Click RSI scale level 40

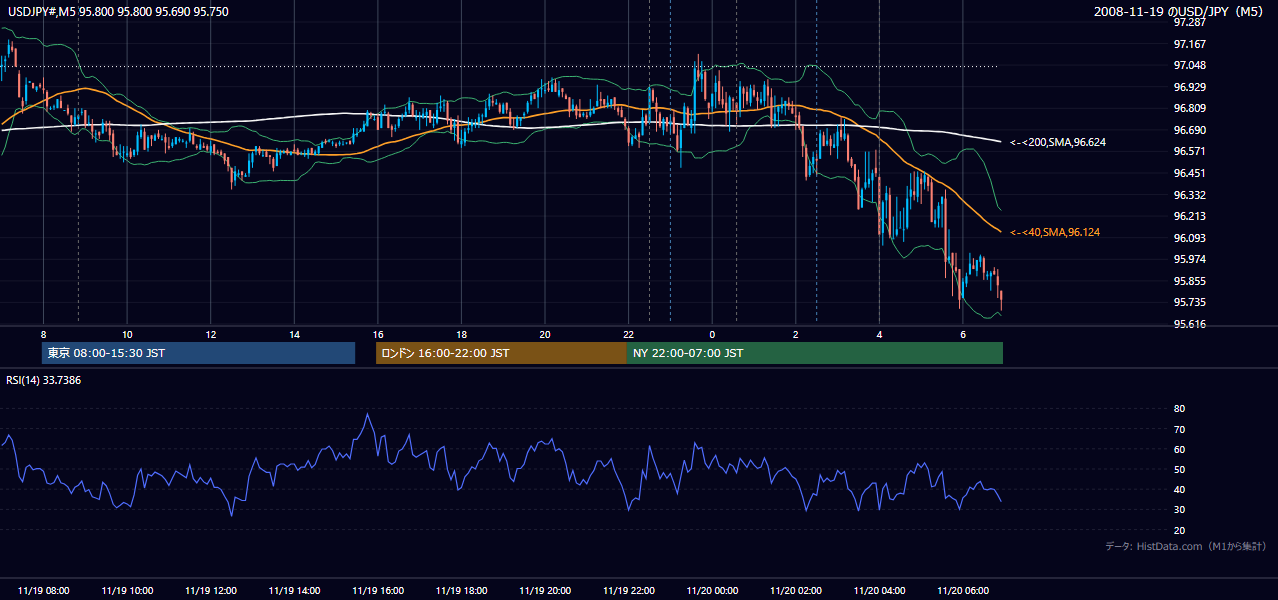(x=1179, y=489)
